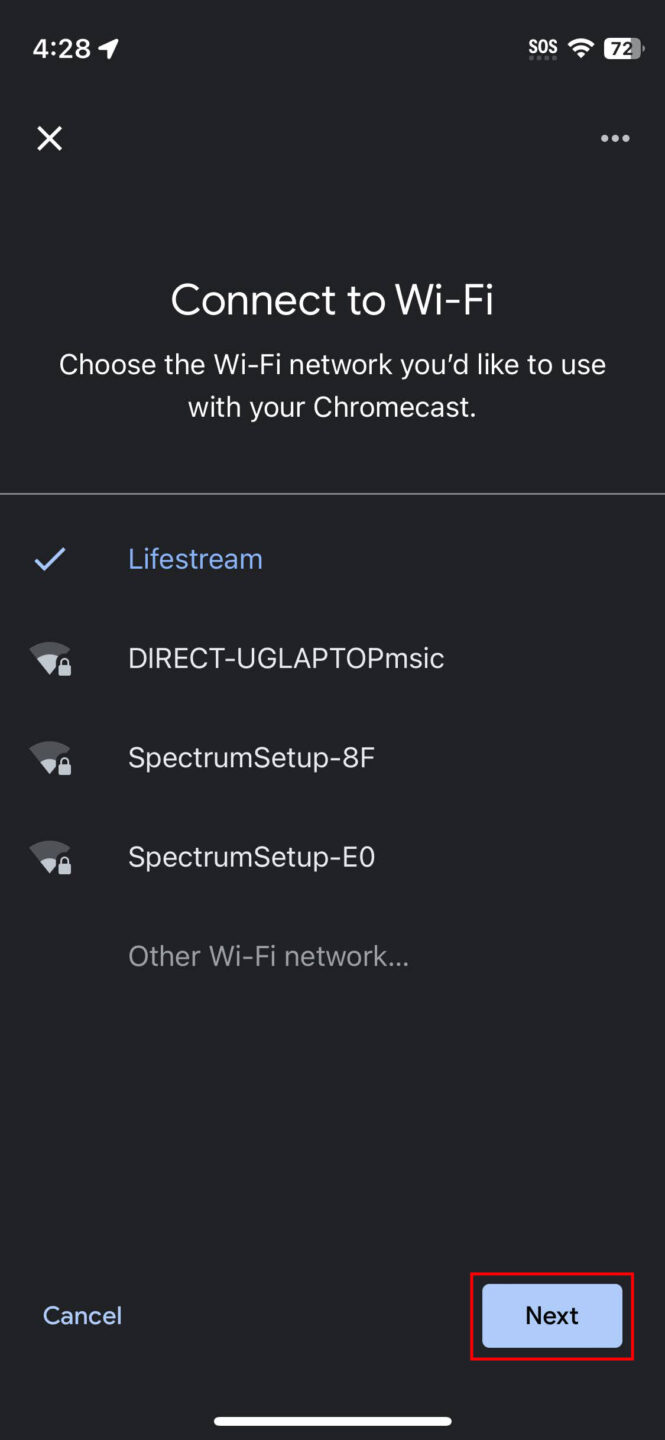This screenshot has height=1440, width=665.
Task: Open the three-dot overflow menu
Action: tap(614, 138)
